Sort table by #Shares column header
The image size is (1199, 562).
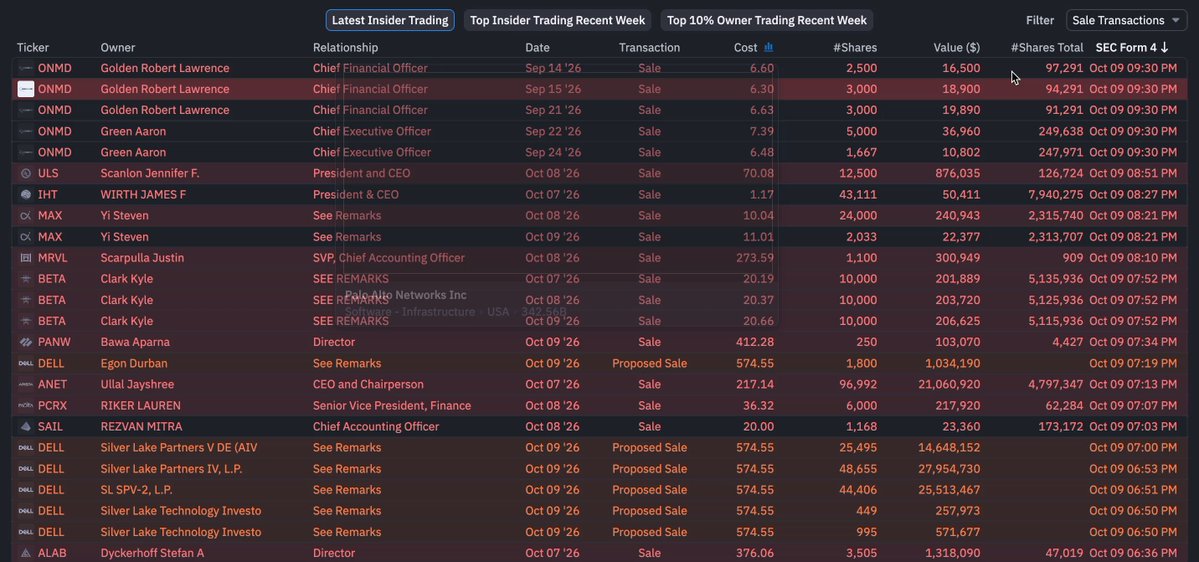(855, 47)
